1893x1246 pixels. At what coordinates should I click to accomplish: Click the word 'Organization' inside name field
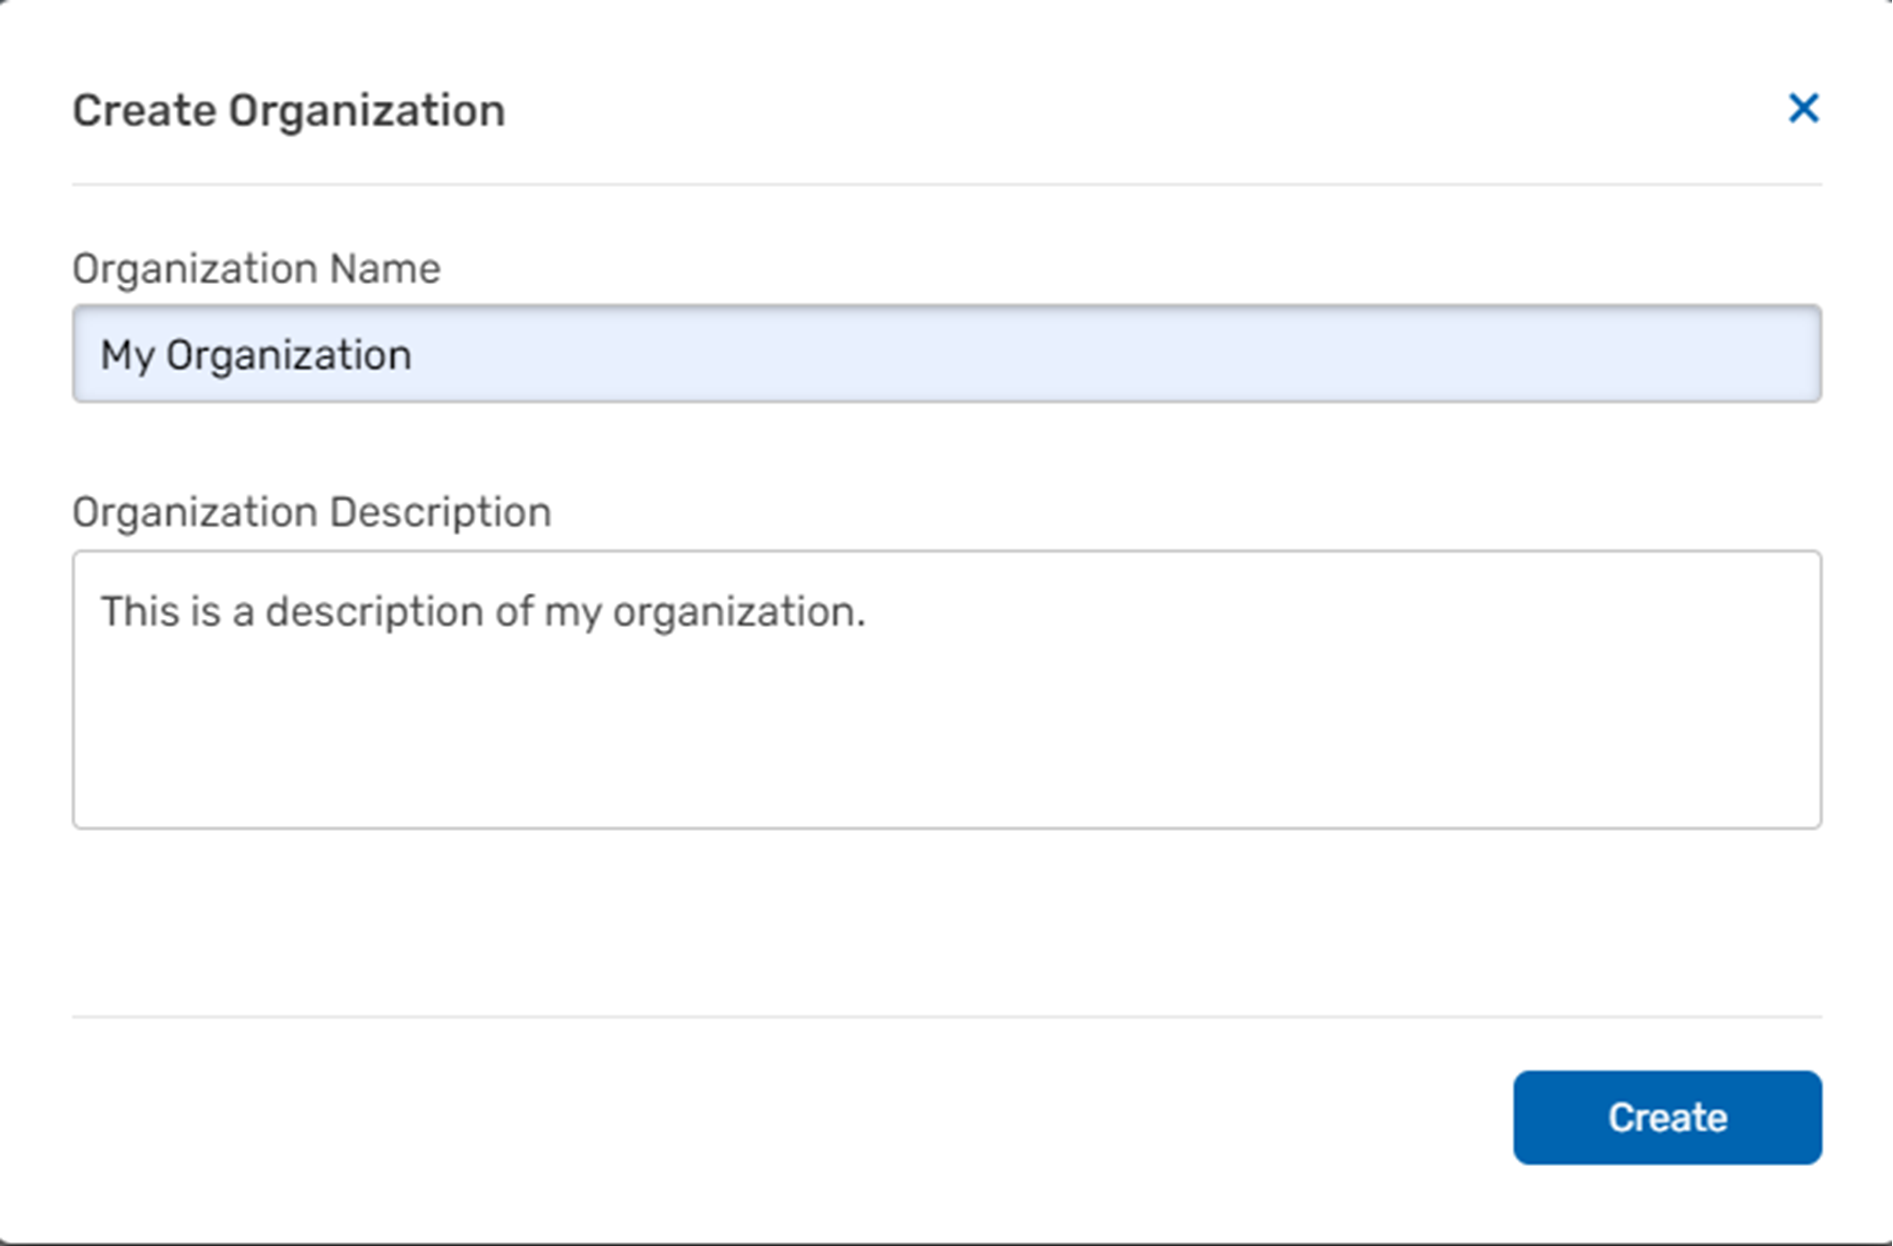click(288, 356)
